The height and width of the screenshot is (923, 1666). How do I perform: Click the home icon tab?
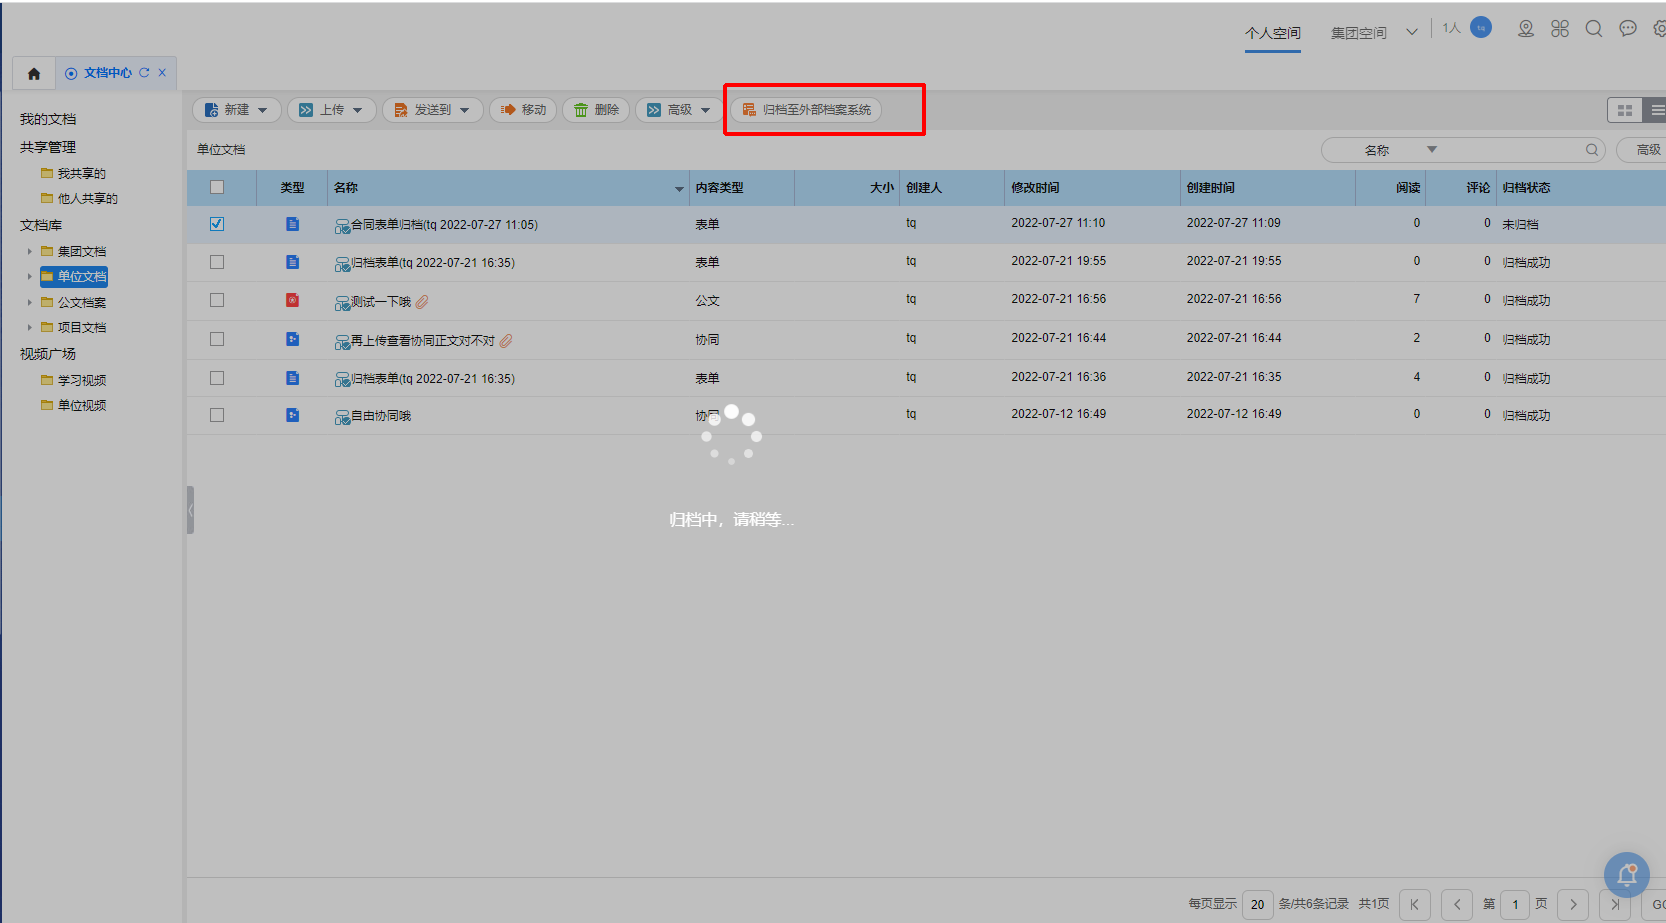pyautogui.click(x=34, y=73)
